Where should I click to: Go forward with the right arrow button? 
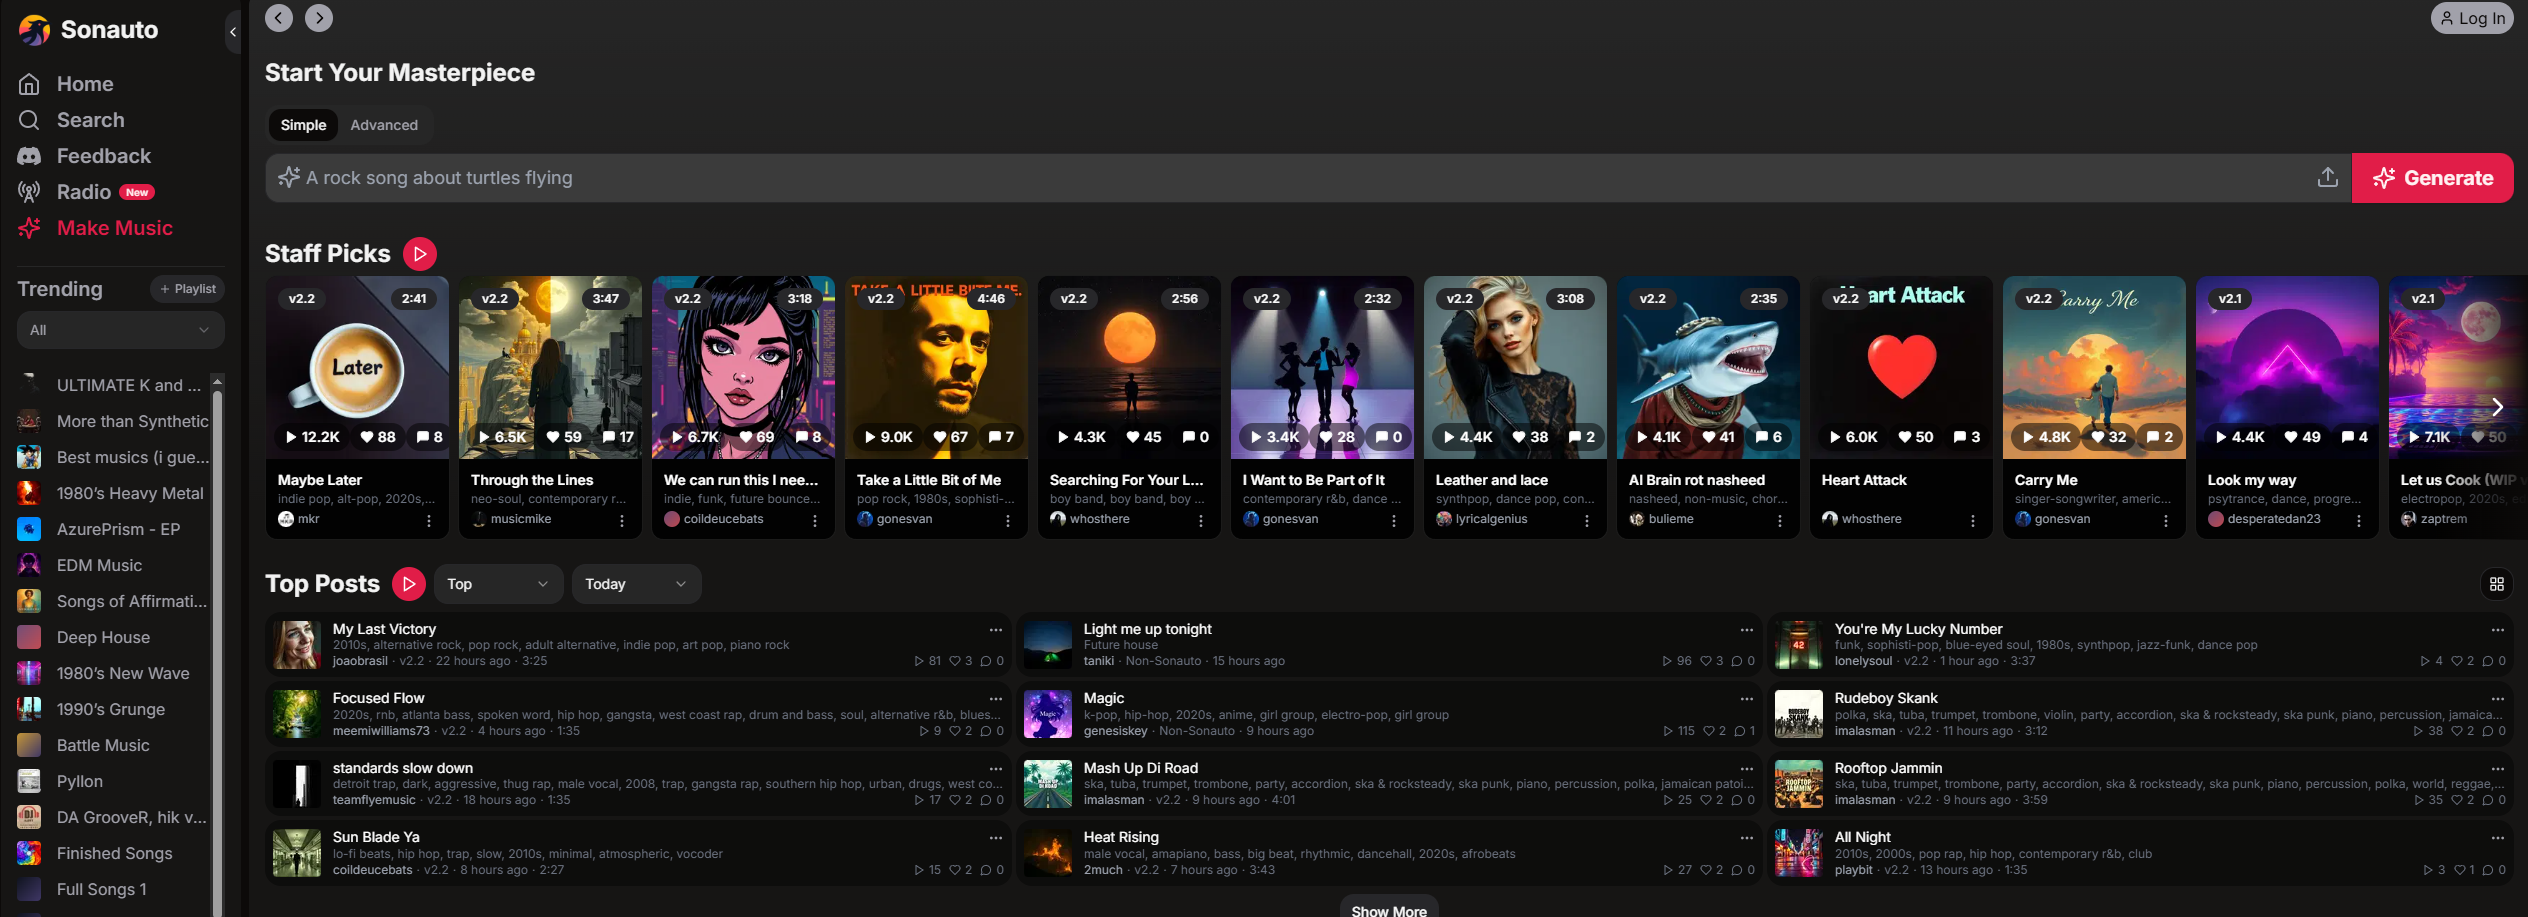tap(319, 18)
